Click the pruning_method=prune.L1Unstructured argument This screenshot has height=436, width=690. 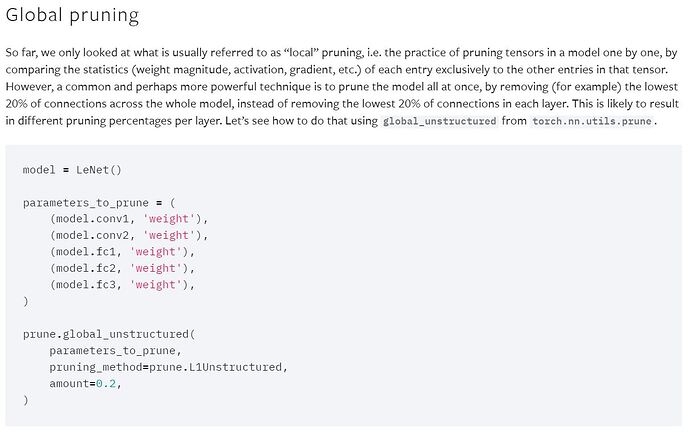pyautogui.click(x=168, y=367)
